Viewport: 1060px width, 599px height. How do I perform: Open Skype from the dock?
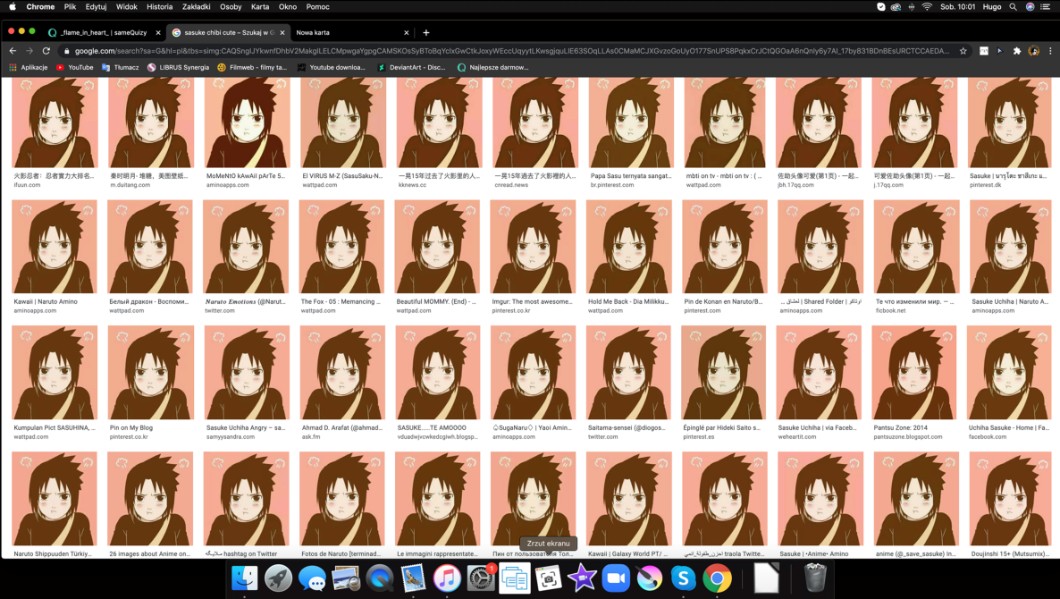pyautogui.click(x=683, y=578)
